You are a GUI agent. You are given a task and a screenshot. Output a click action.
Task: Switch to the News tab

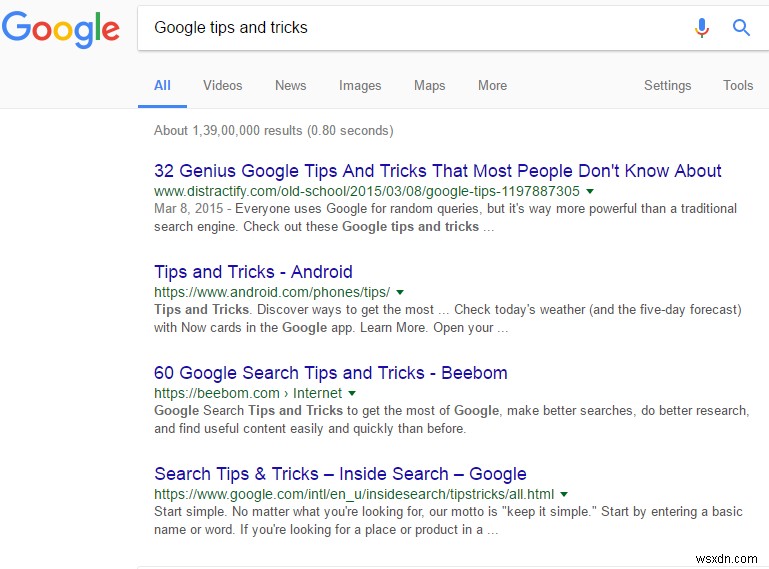pyautogui.click(x=290, y=86)
